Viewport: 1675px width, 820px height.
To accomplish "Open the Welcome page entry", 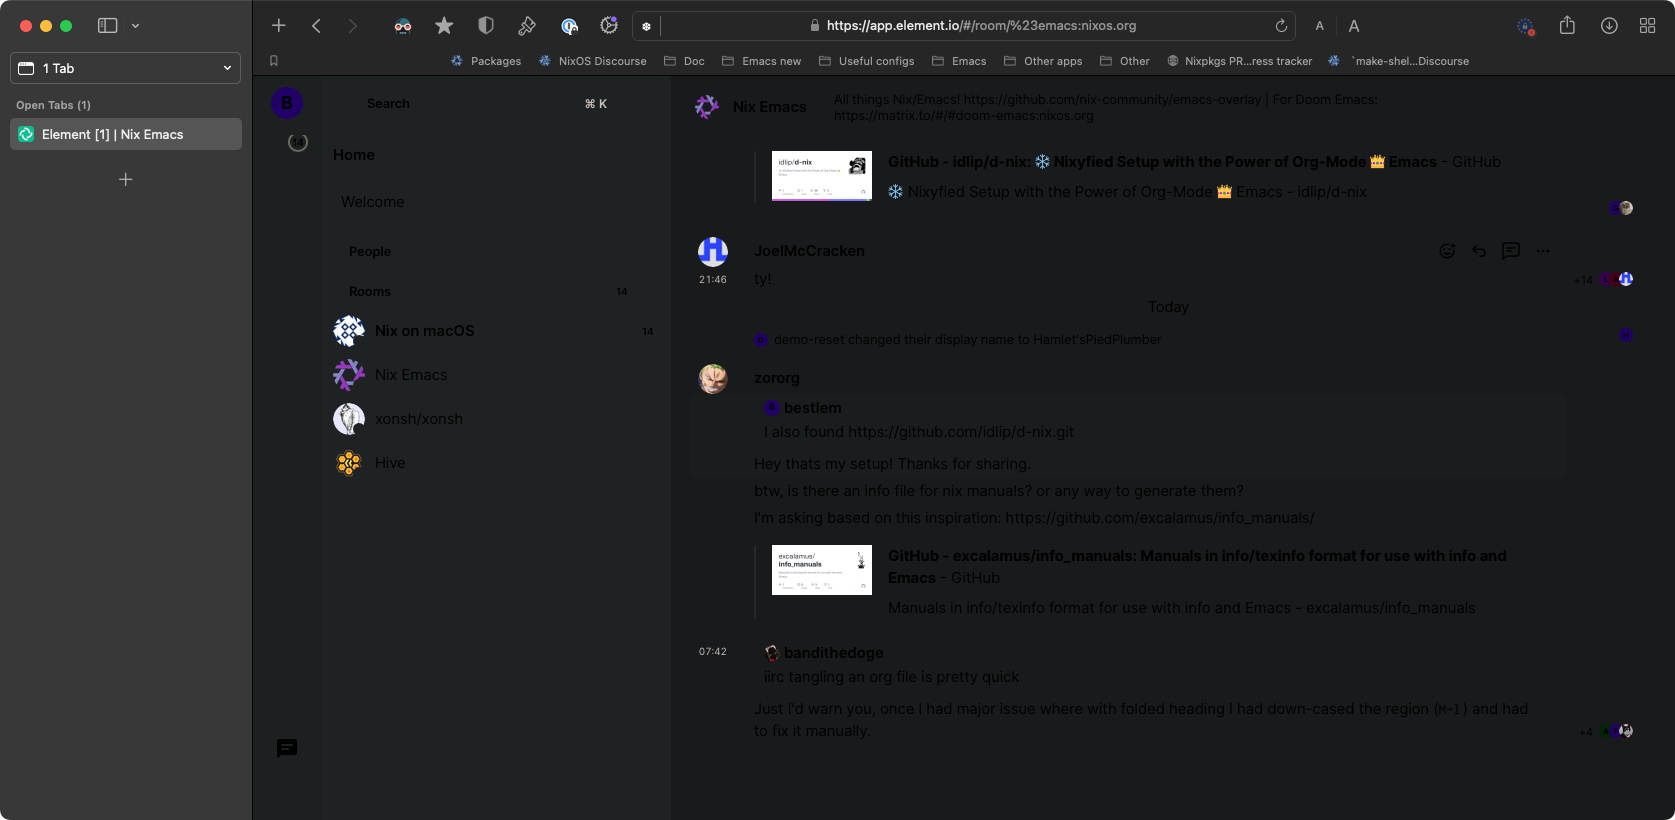I will pos(373,202).
